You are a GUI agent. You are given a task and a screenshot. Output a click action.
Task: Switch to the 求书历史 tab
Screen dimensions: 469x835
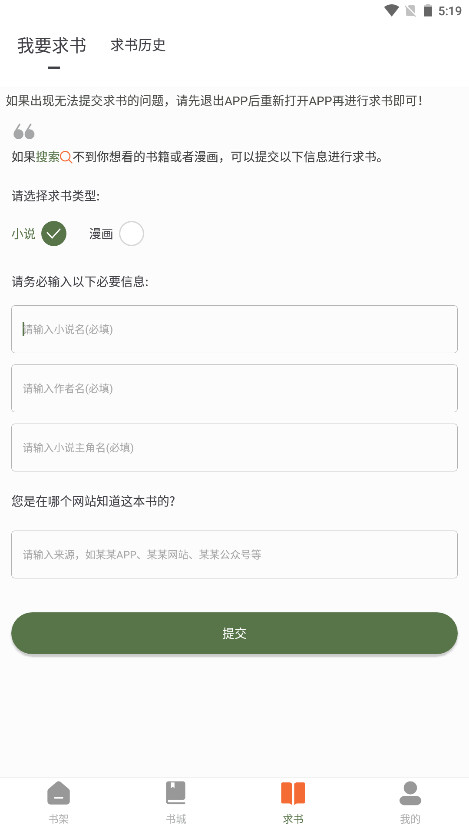click(x=138, y=45)
